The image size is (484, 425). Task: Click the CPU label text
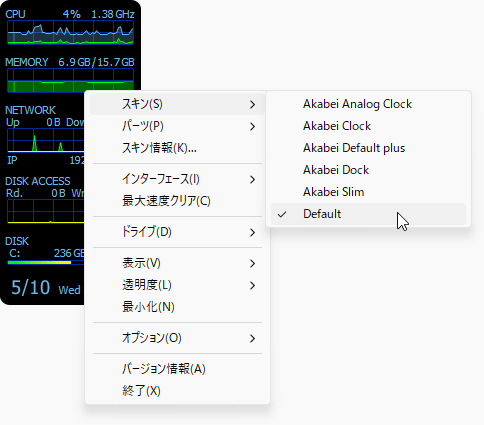pyautogui.click(x=15, y=14)
